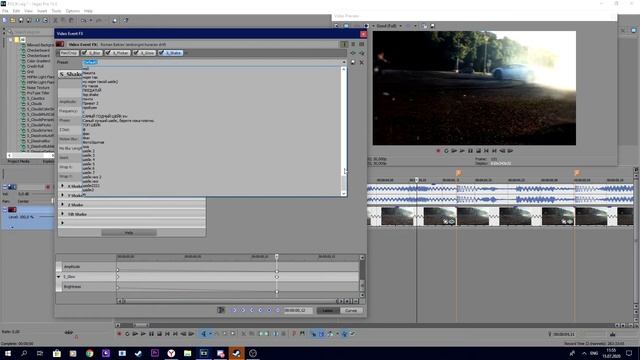Go to start in main transport
The height and width of the screenshot is (360, 640).
tap(167, 334)
